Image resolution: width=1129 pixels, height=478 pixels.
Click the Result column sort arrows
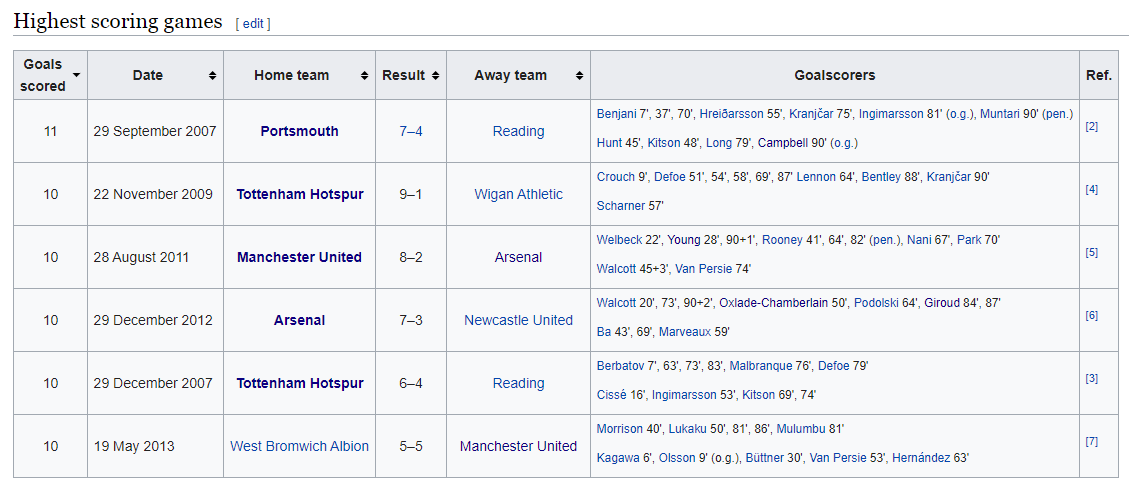coord(435,75)
